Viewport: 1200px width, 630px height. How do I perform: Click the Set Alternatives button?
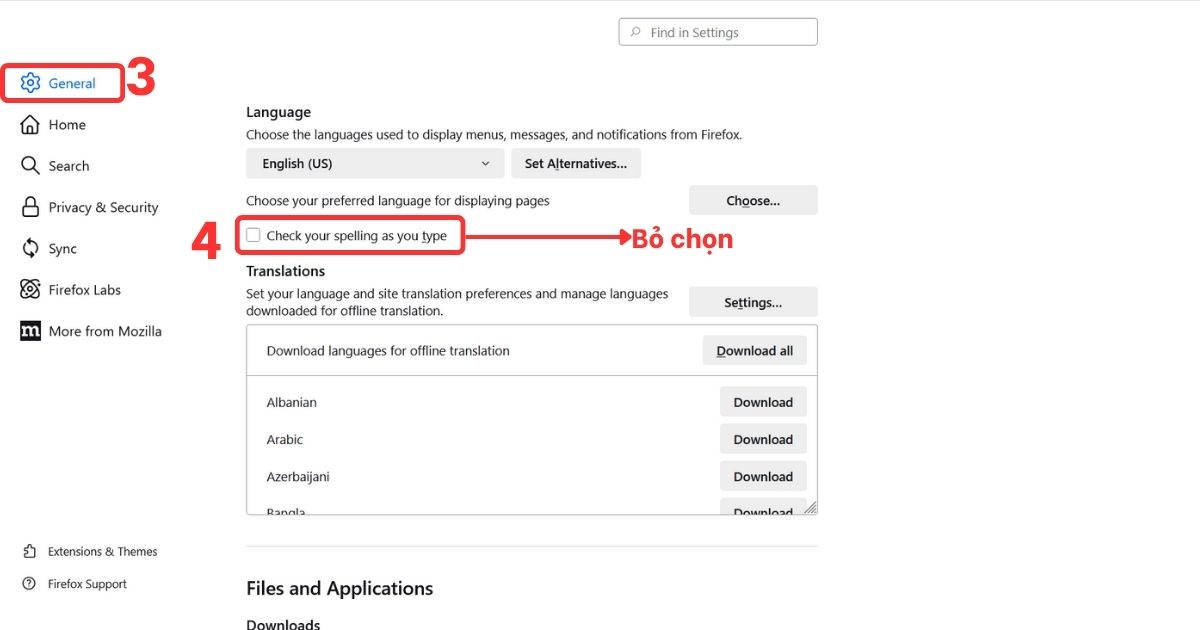click(576, 163)
